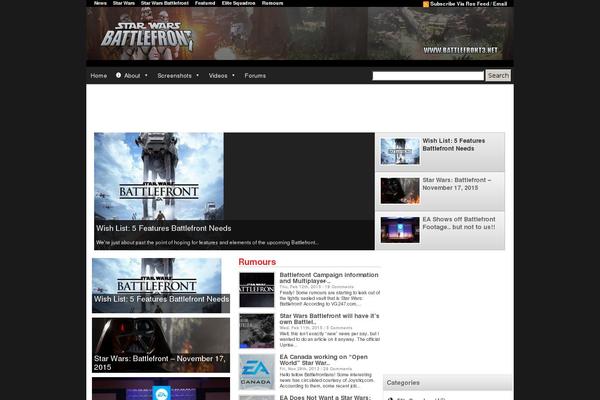600x400 pixels.
Task: Open Darth Vader November 17, 2015 post card
Action: pyautogui.click(x=161, y=345)
